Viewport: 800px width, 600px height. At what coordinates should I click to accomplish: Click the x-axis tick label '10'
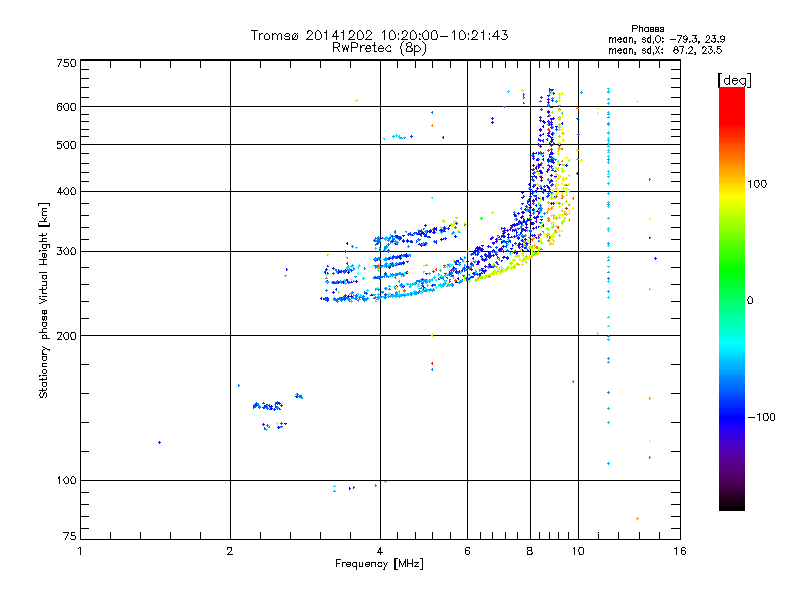pyautogui.click(x=578, y=551)
